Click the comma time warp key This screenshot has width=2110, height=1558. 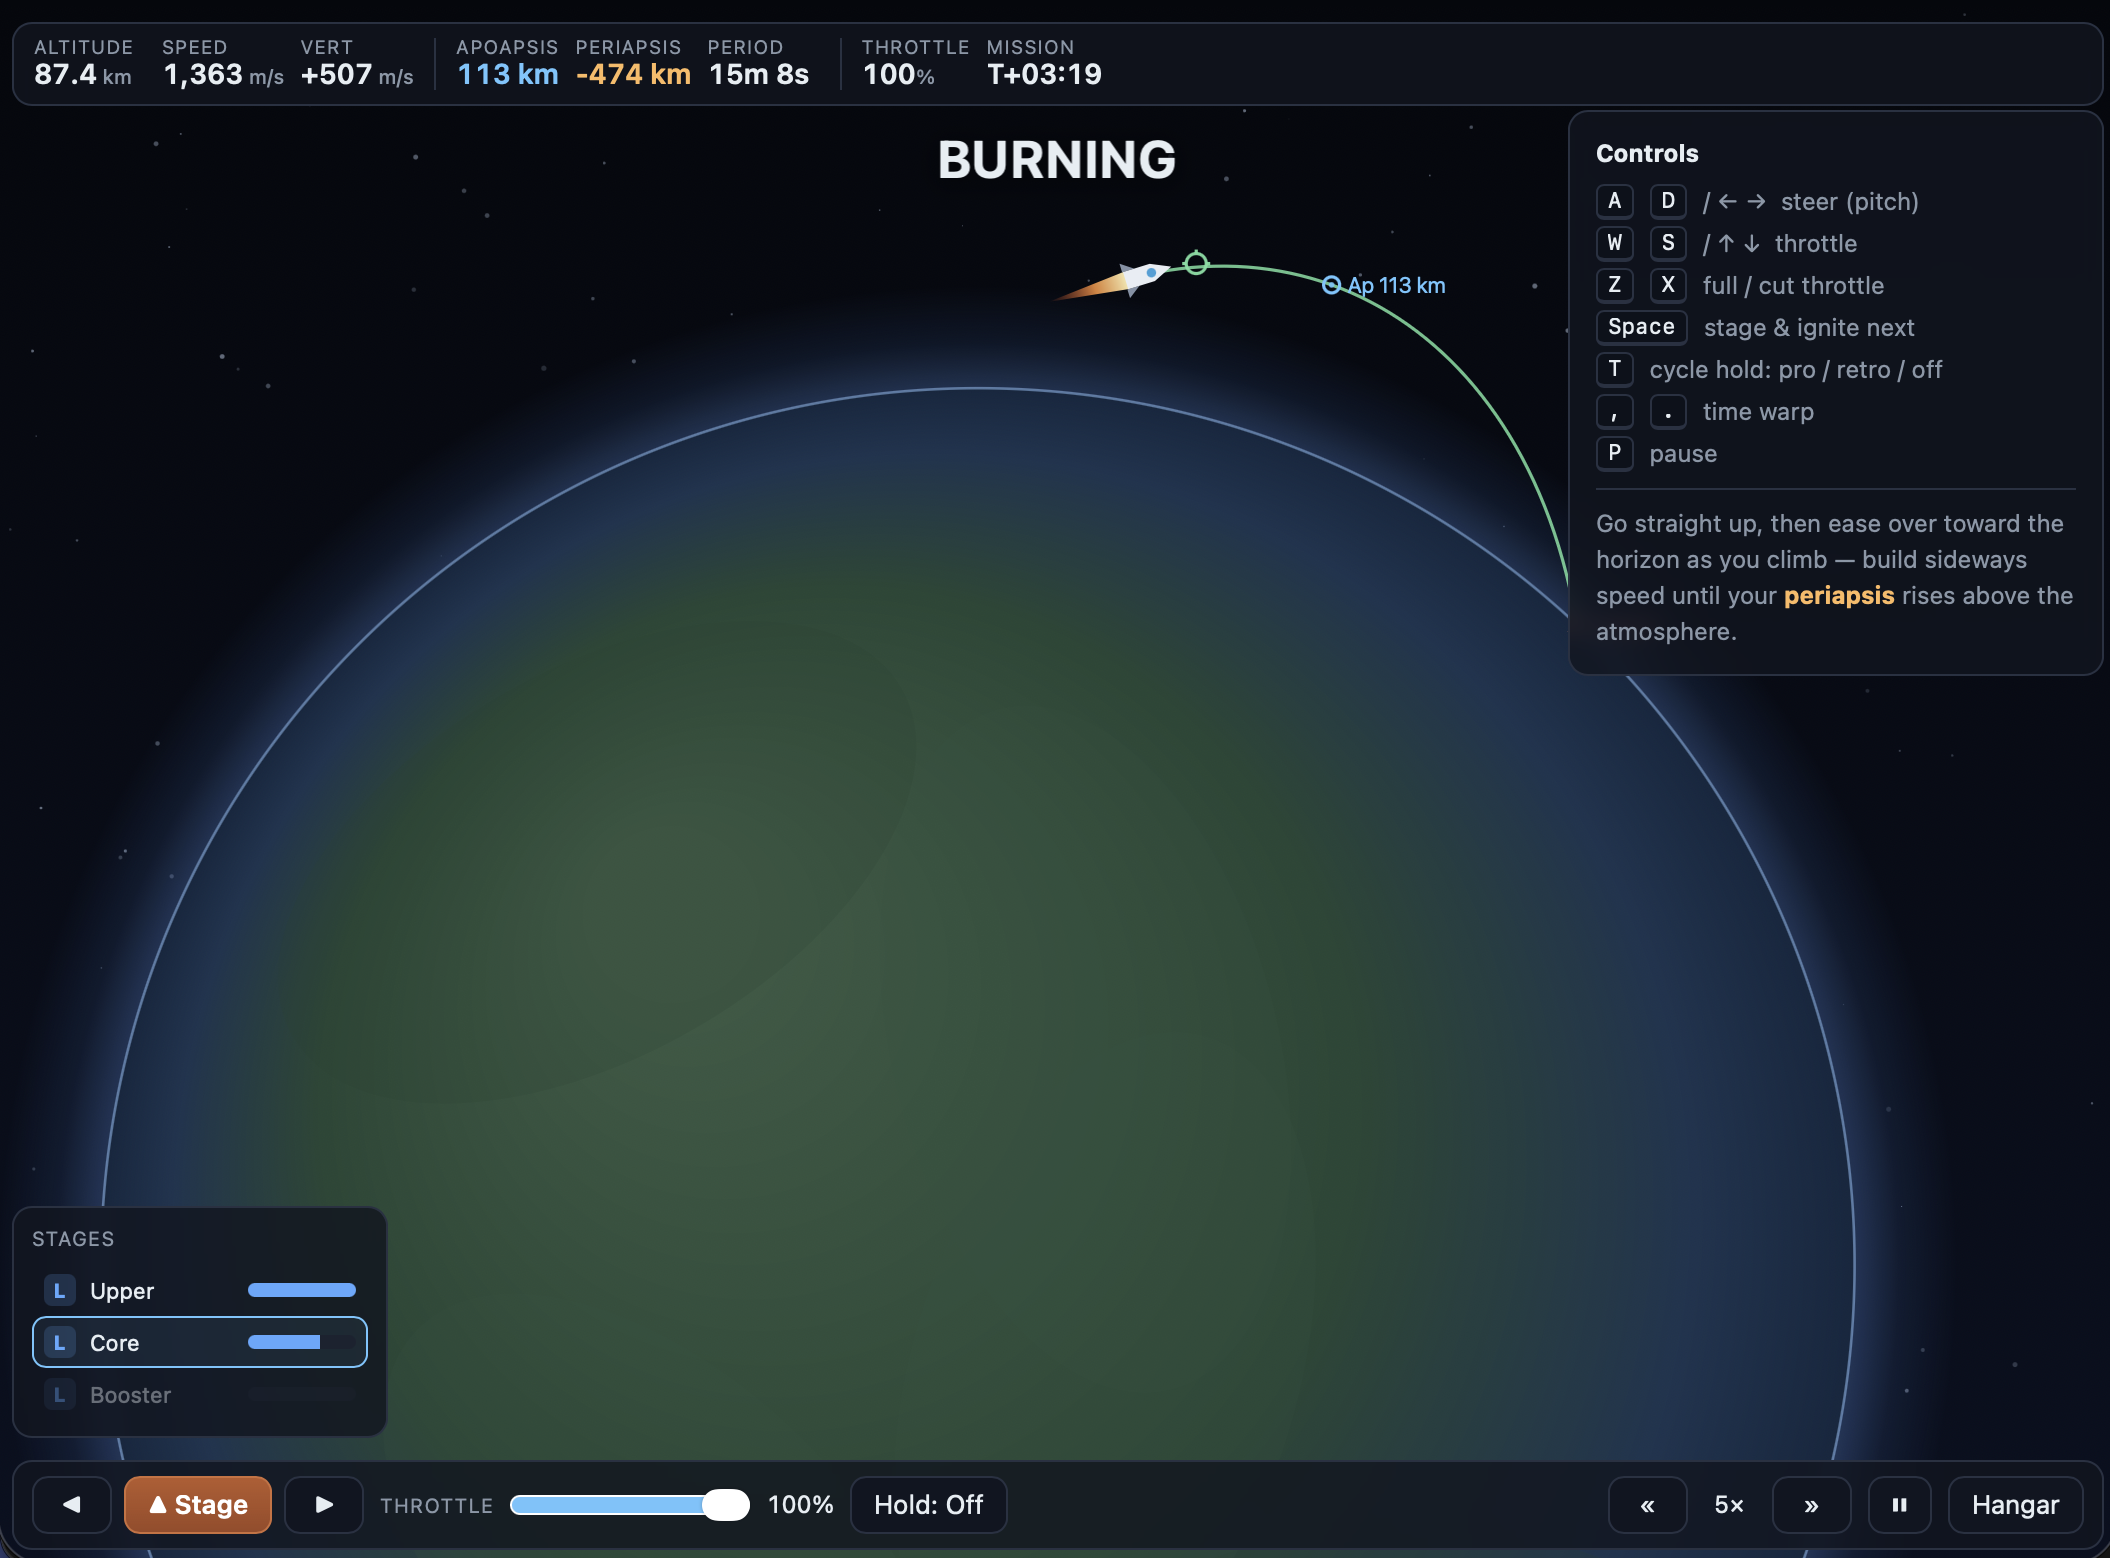pyautogui.click(x=1614, y=411)
